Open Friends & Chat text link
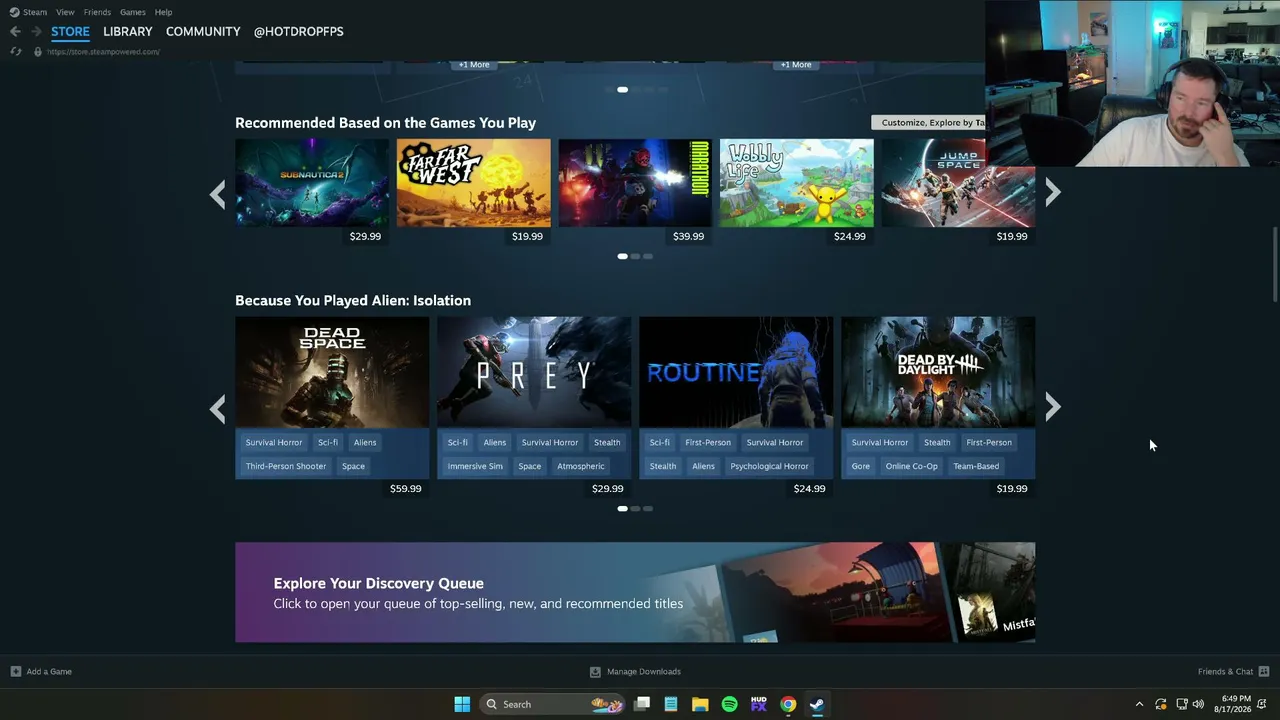The image size is (1280, 720). click(1225, 672)
